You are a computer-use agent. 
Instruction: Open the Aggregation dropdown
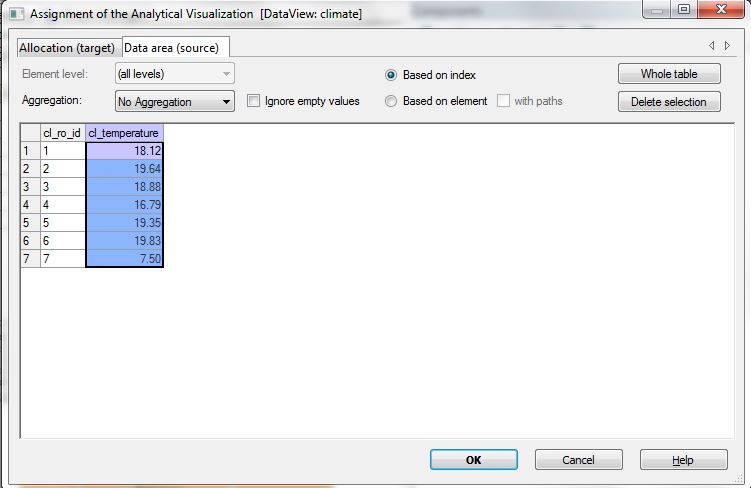click(x=175, y=102)
